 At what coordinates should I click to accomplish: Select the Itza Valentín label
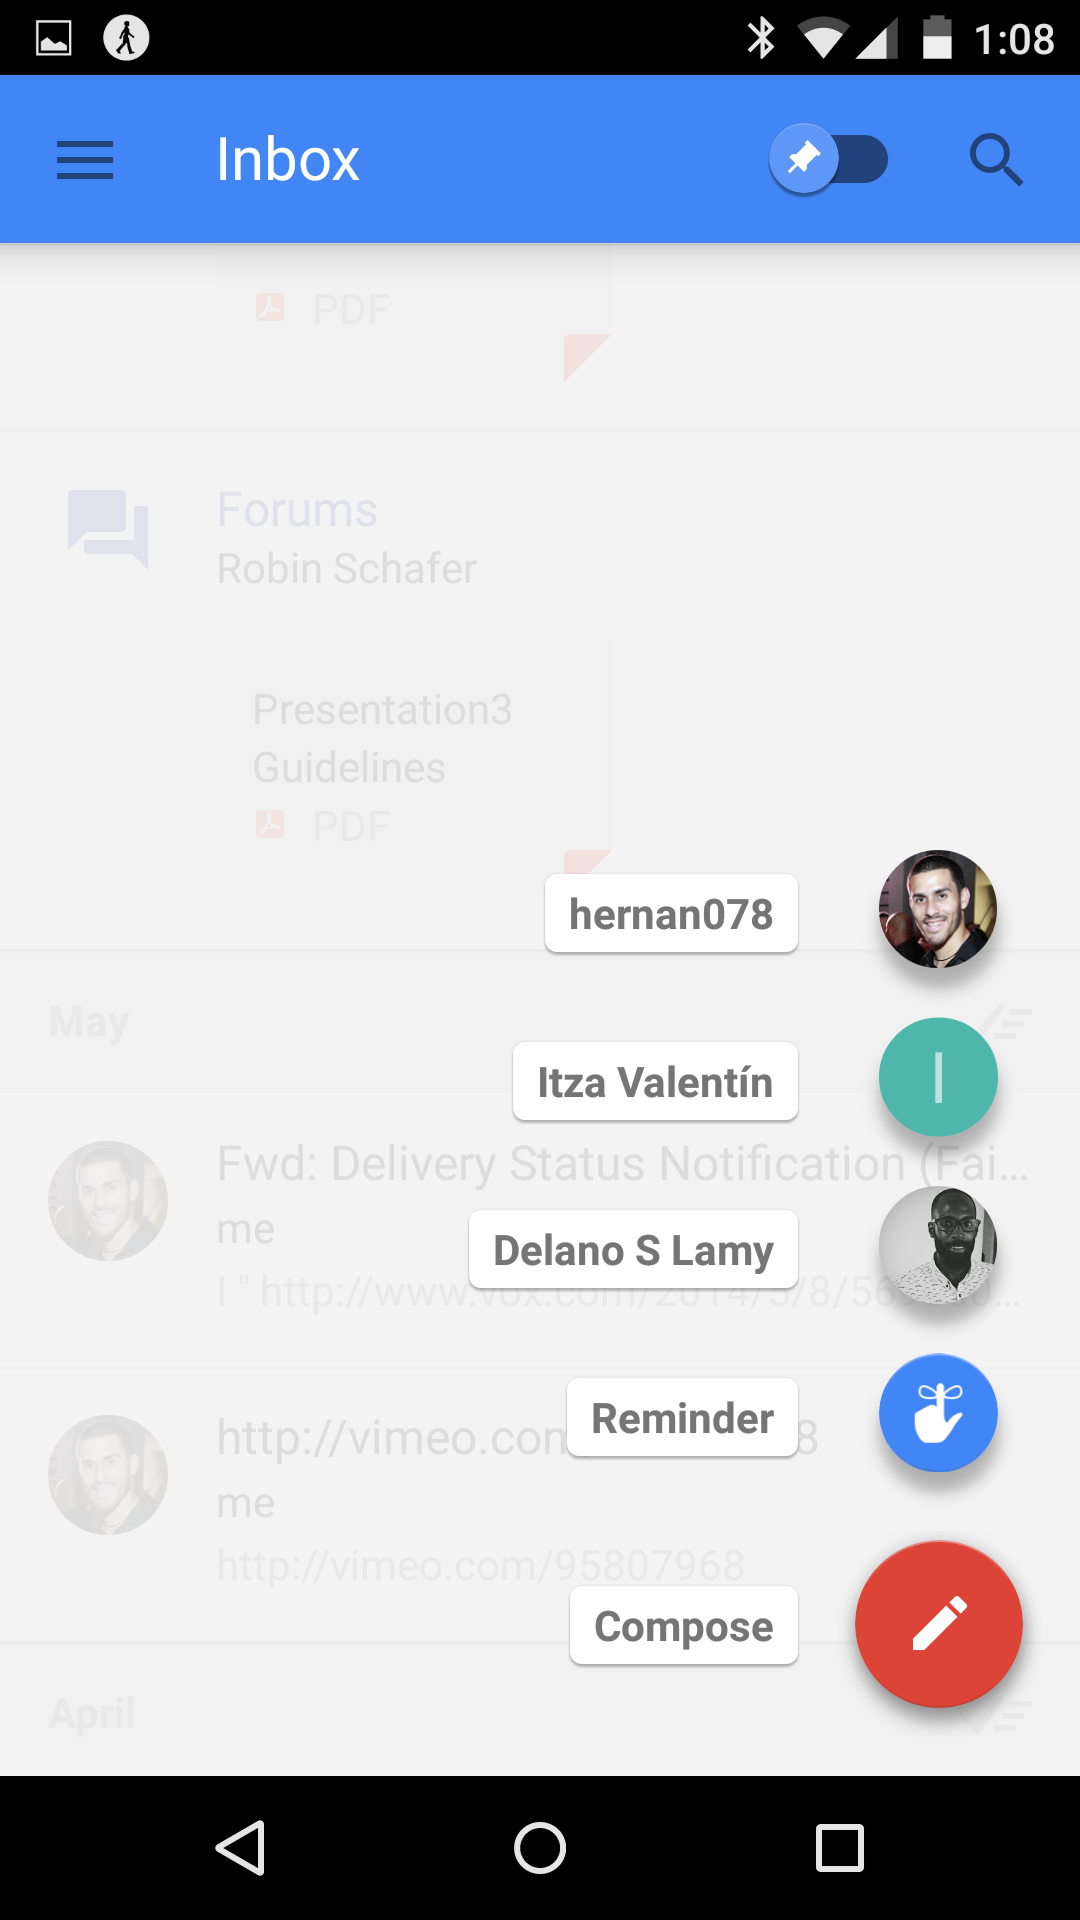click(655, 1081)
